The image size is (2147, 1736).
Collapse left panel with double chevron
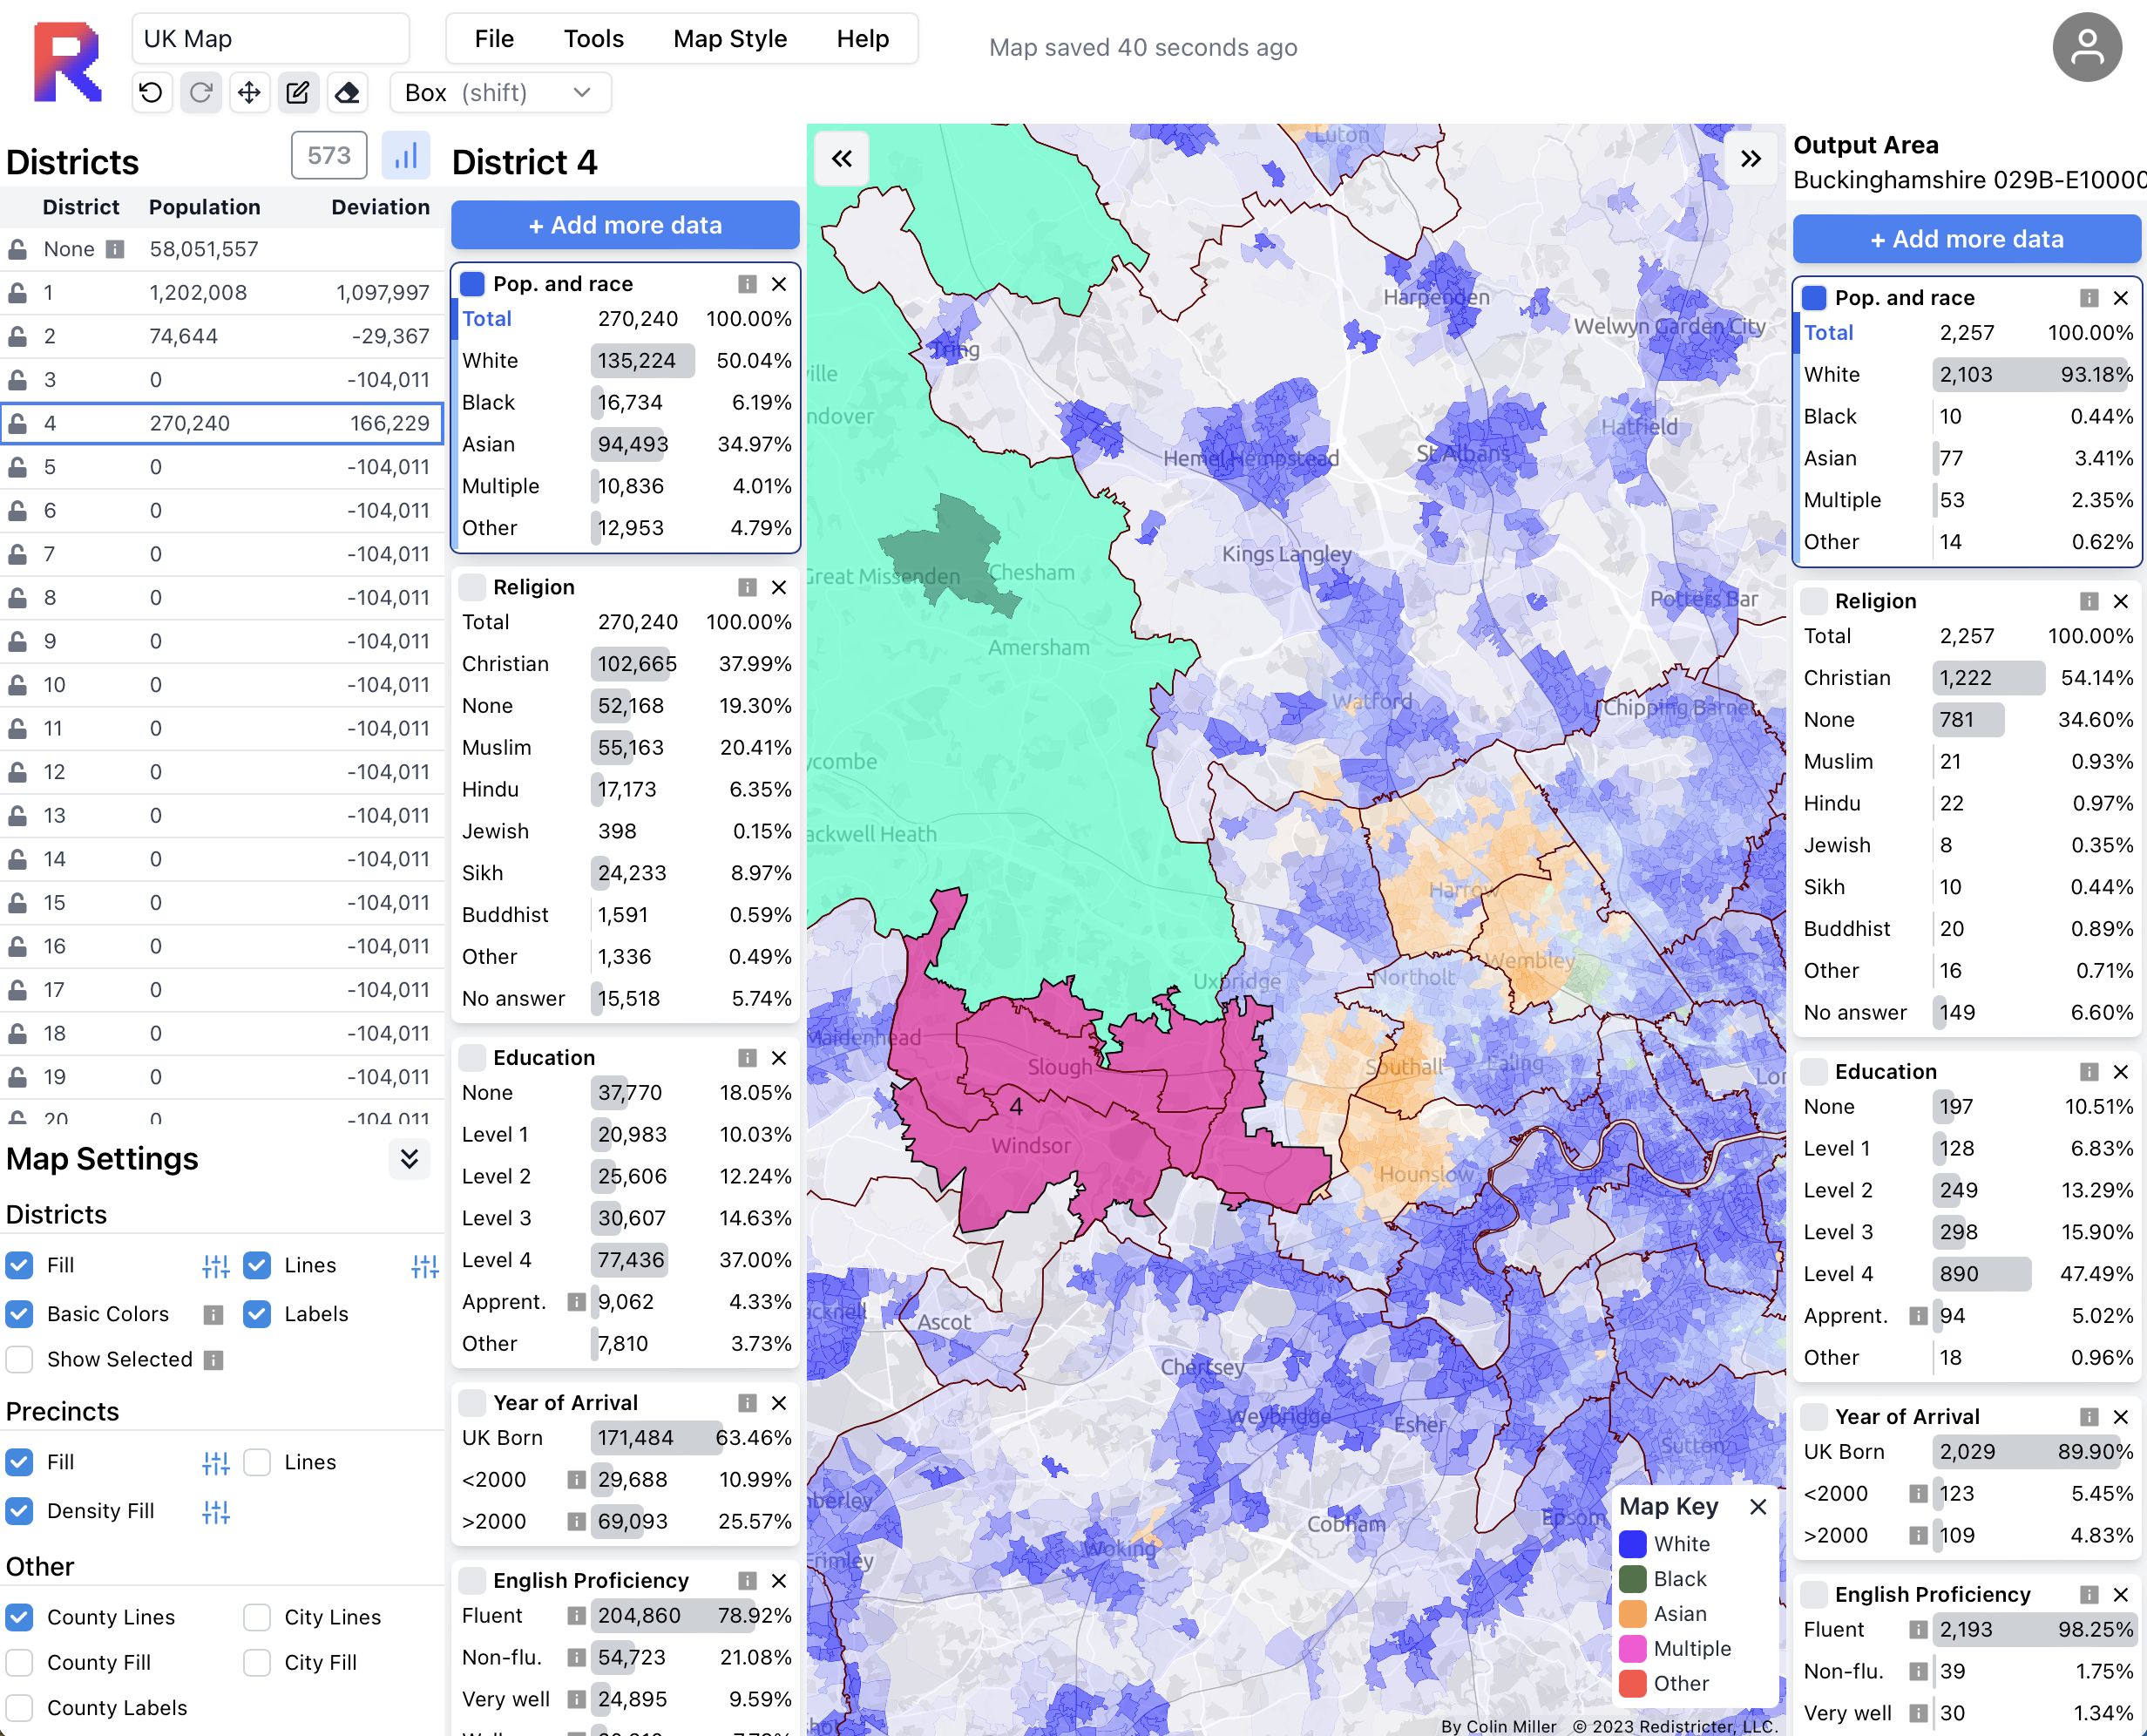coord(842,159)
